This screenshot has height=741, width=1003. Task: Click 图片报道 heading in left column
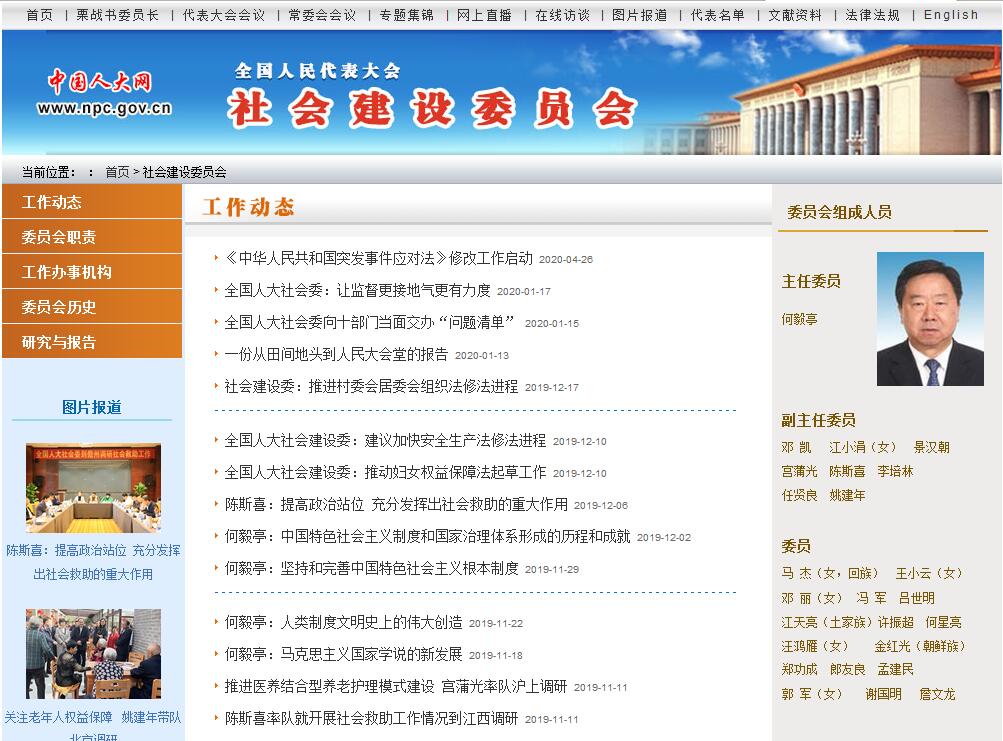(92, 407)
